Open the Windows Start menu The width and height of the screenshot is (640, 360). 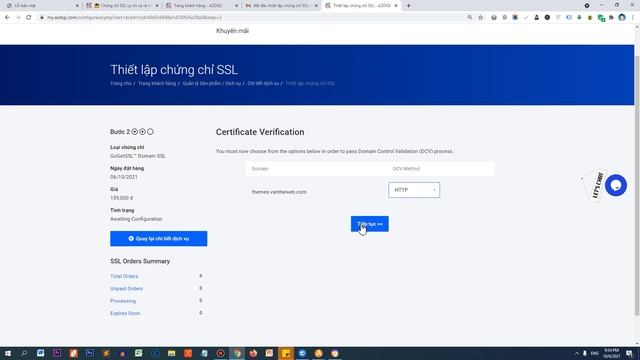(8, 353)
